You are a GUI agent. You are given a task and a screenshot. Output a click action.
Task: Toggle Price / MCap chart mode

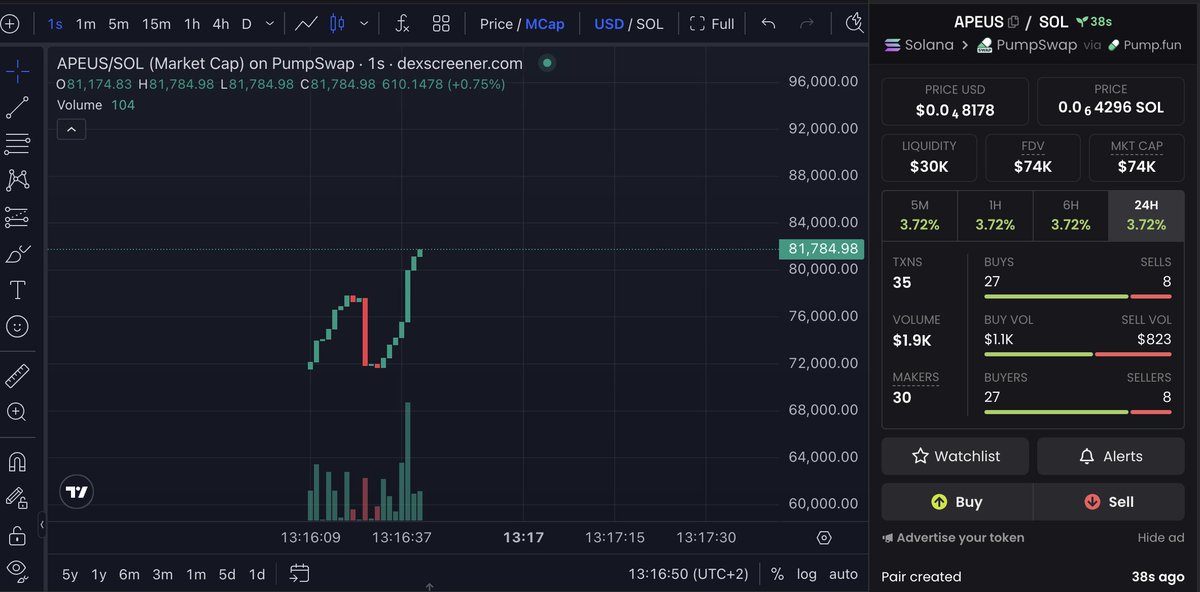coord(522,23)
